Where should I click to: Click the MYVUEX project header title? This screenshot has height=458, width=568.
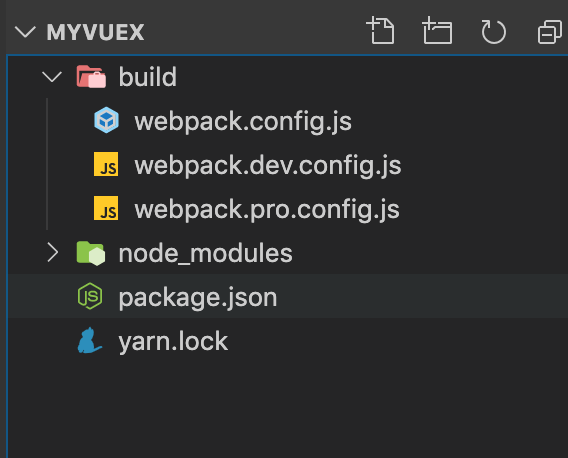(95, 32)
